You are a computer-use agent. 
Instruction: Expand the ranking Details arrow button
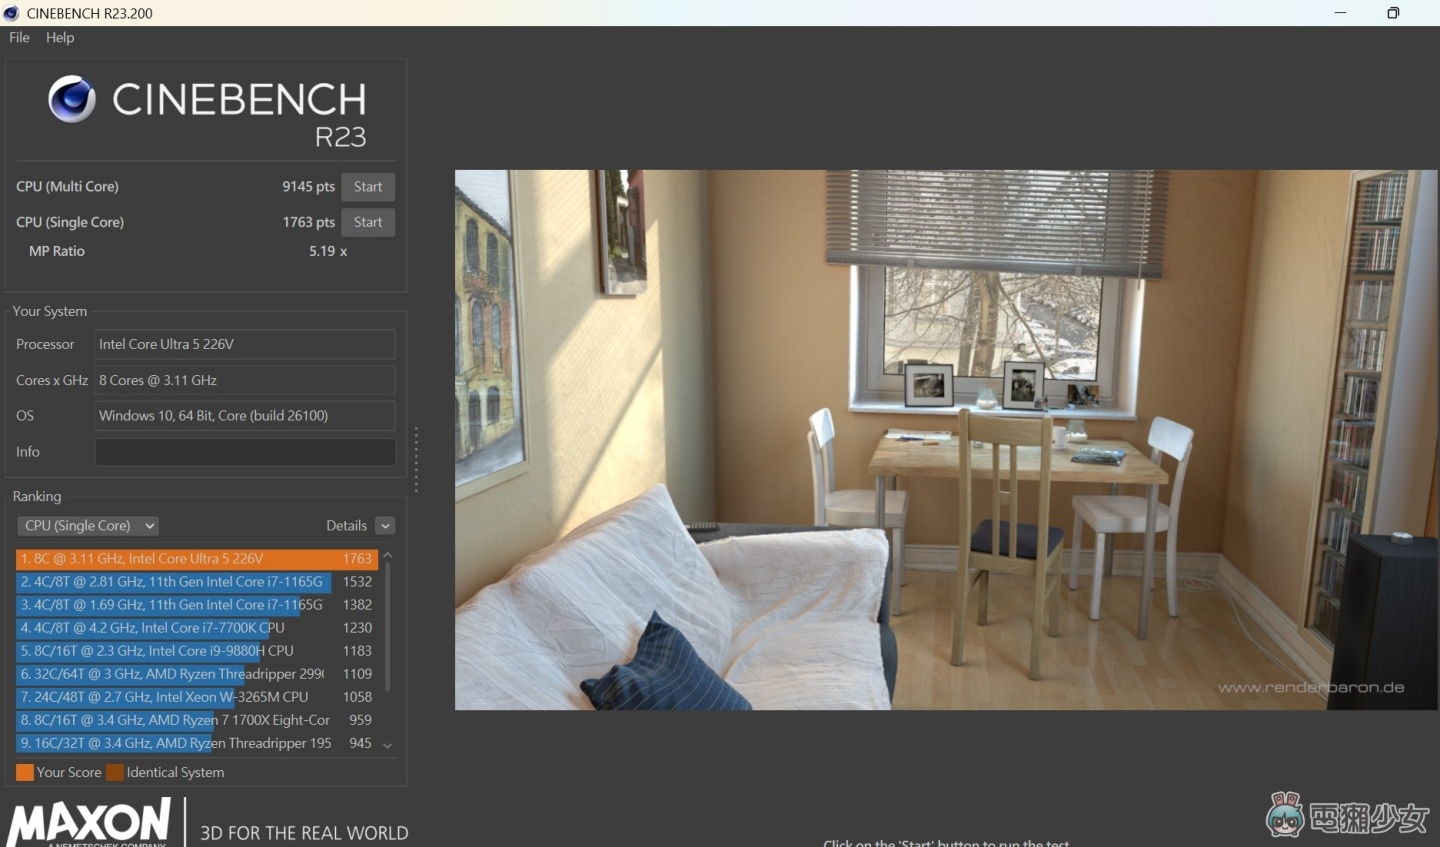coord(385,526)
